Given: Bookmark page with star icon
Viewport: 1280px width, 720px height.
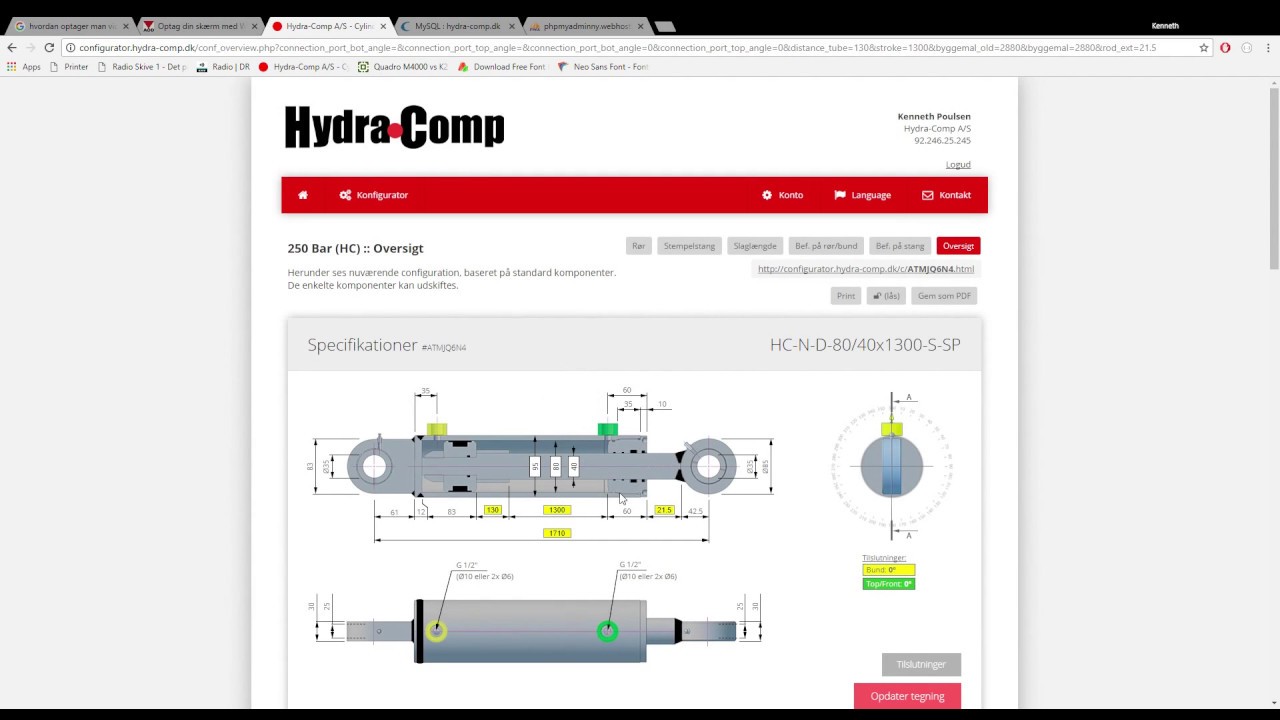Looking at the screenshot, I should [1204, 47].
